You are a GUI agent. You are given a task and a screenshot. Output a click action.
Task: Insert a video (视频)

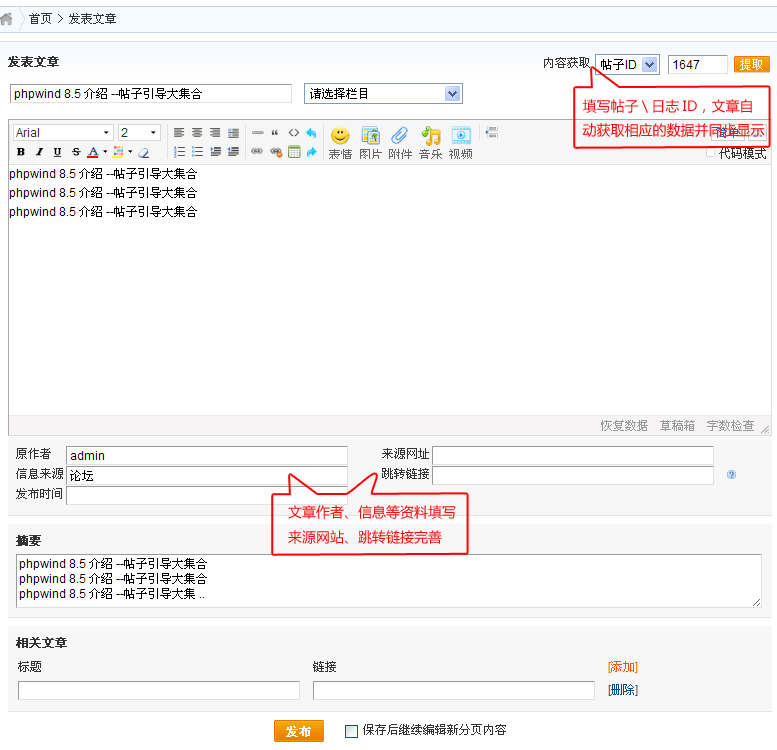[x=461, y=143]
